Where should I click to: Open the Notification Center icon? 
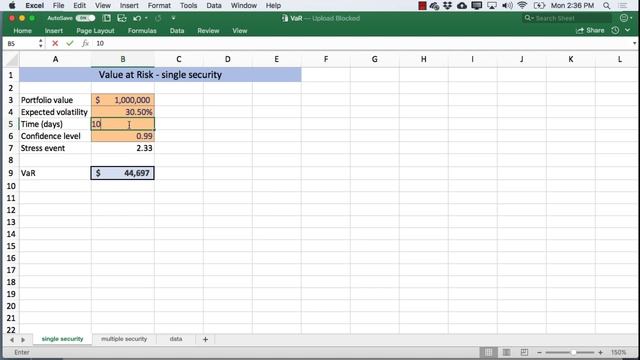[x=623, y=5]
